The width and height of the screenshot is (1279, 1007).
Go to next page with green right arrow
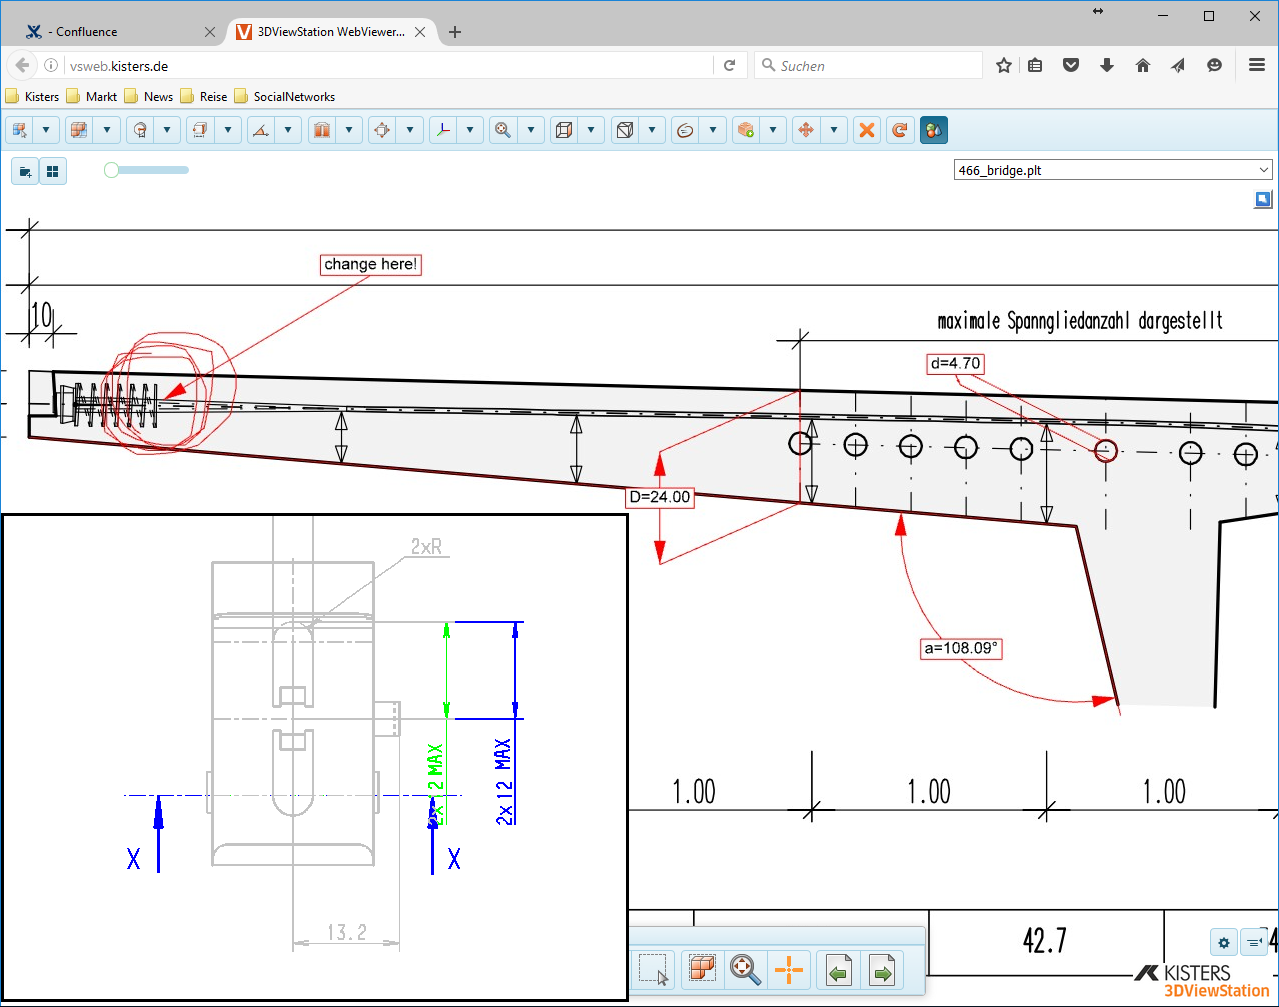pyautogui.click(x=882, y=969)
